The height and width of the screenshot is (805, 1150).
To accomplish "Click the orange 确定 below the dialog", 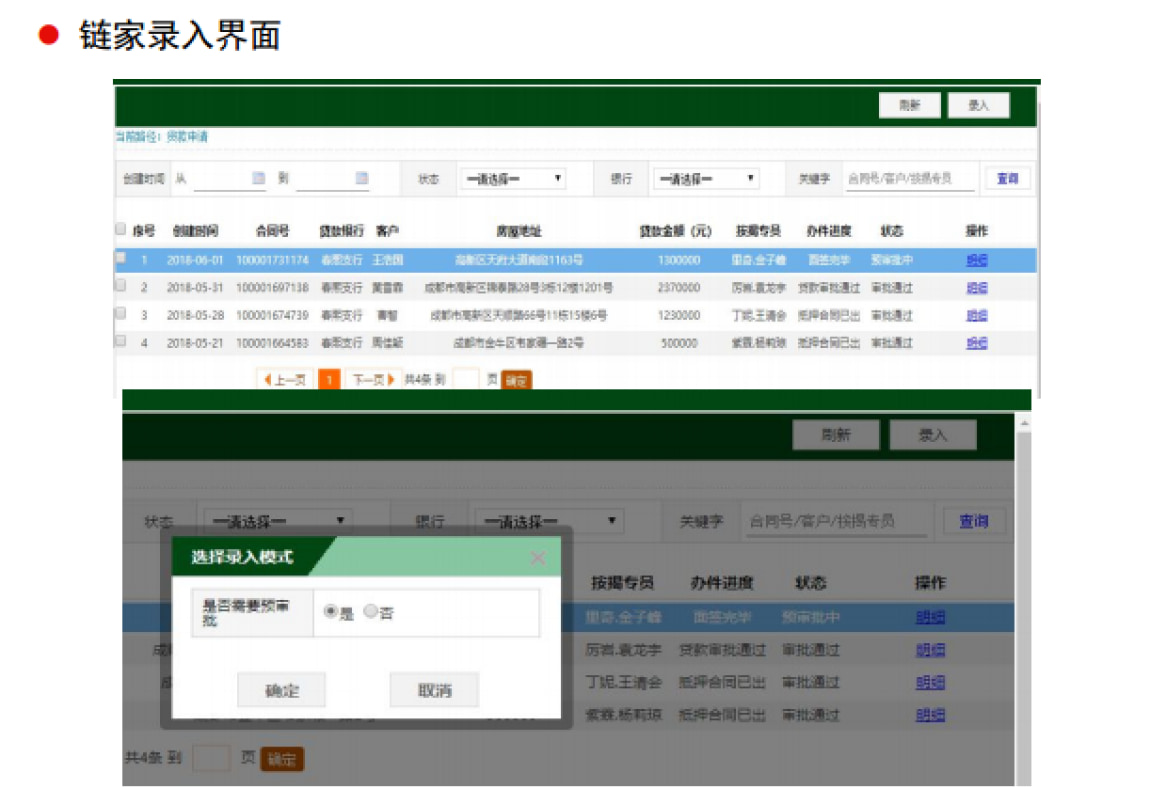I will [x=282, y=759].
